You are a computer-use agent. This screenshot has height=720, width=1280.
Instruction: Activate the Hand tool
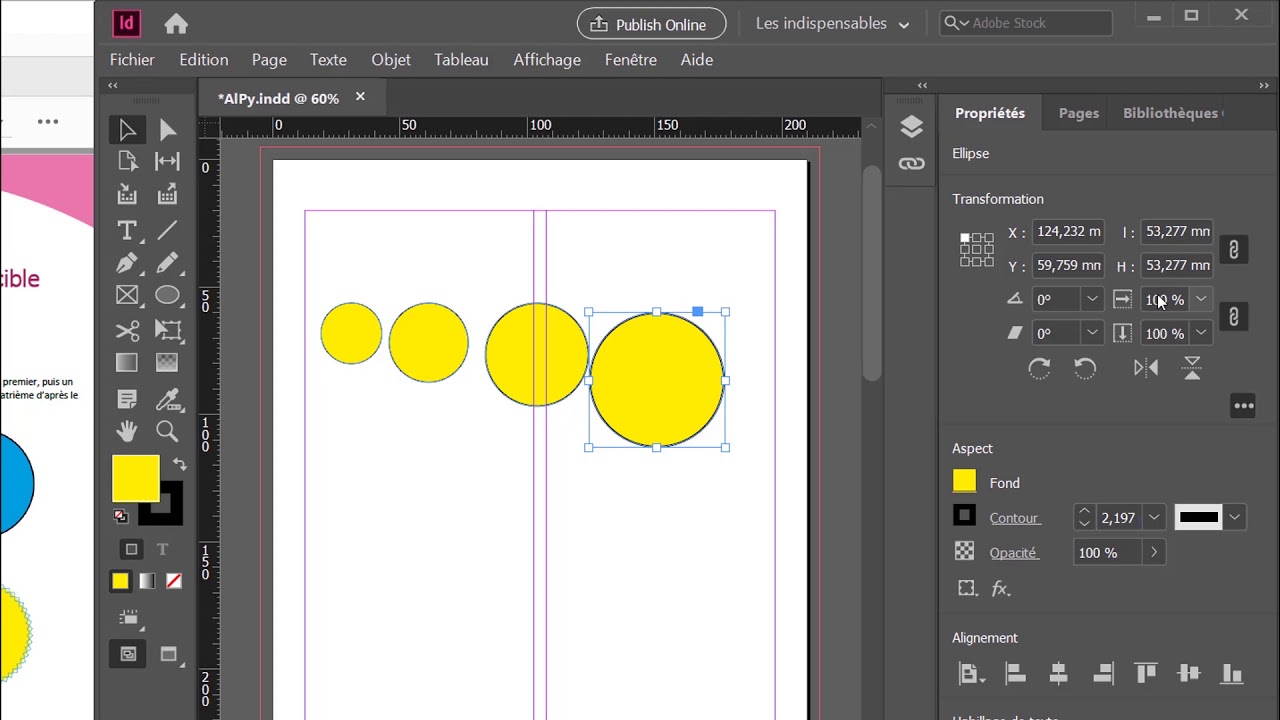[x=127, y=431]
